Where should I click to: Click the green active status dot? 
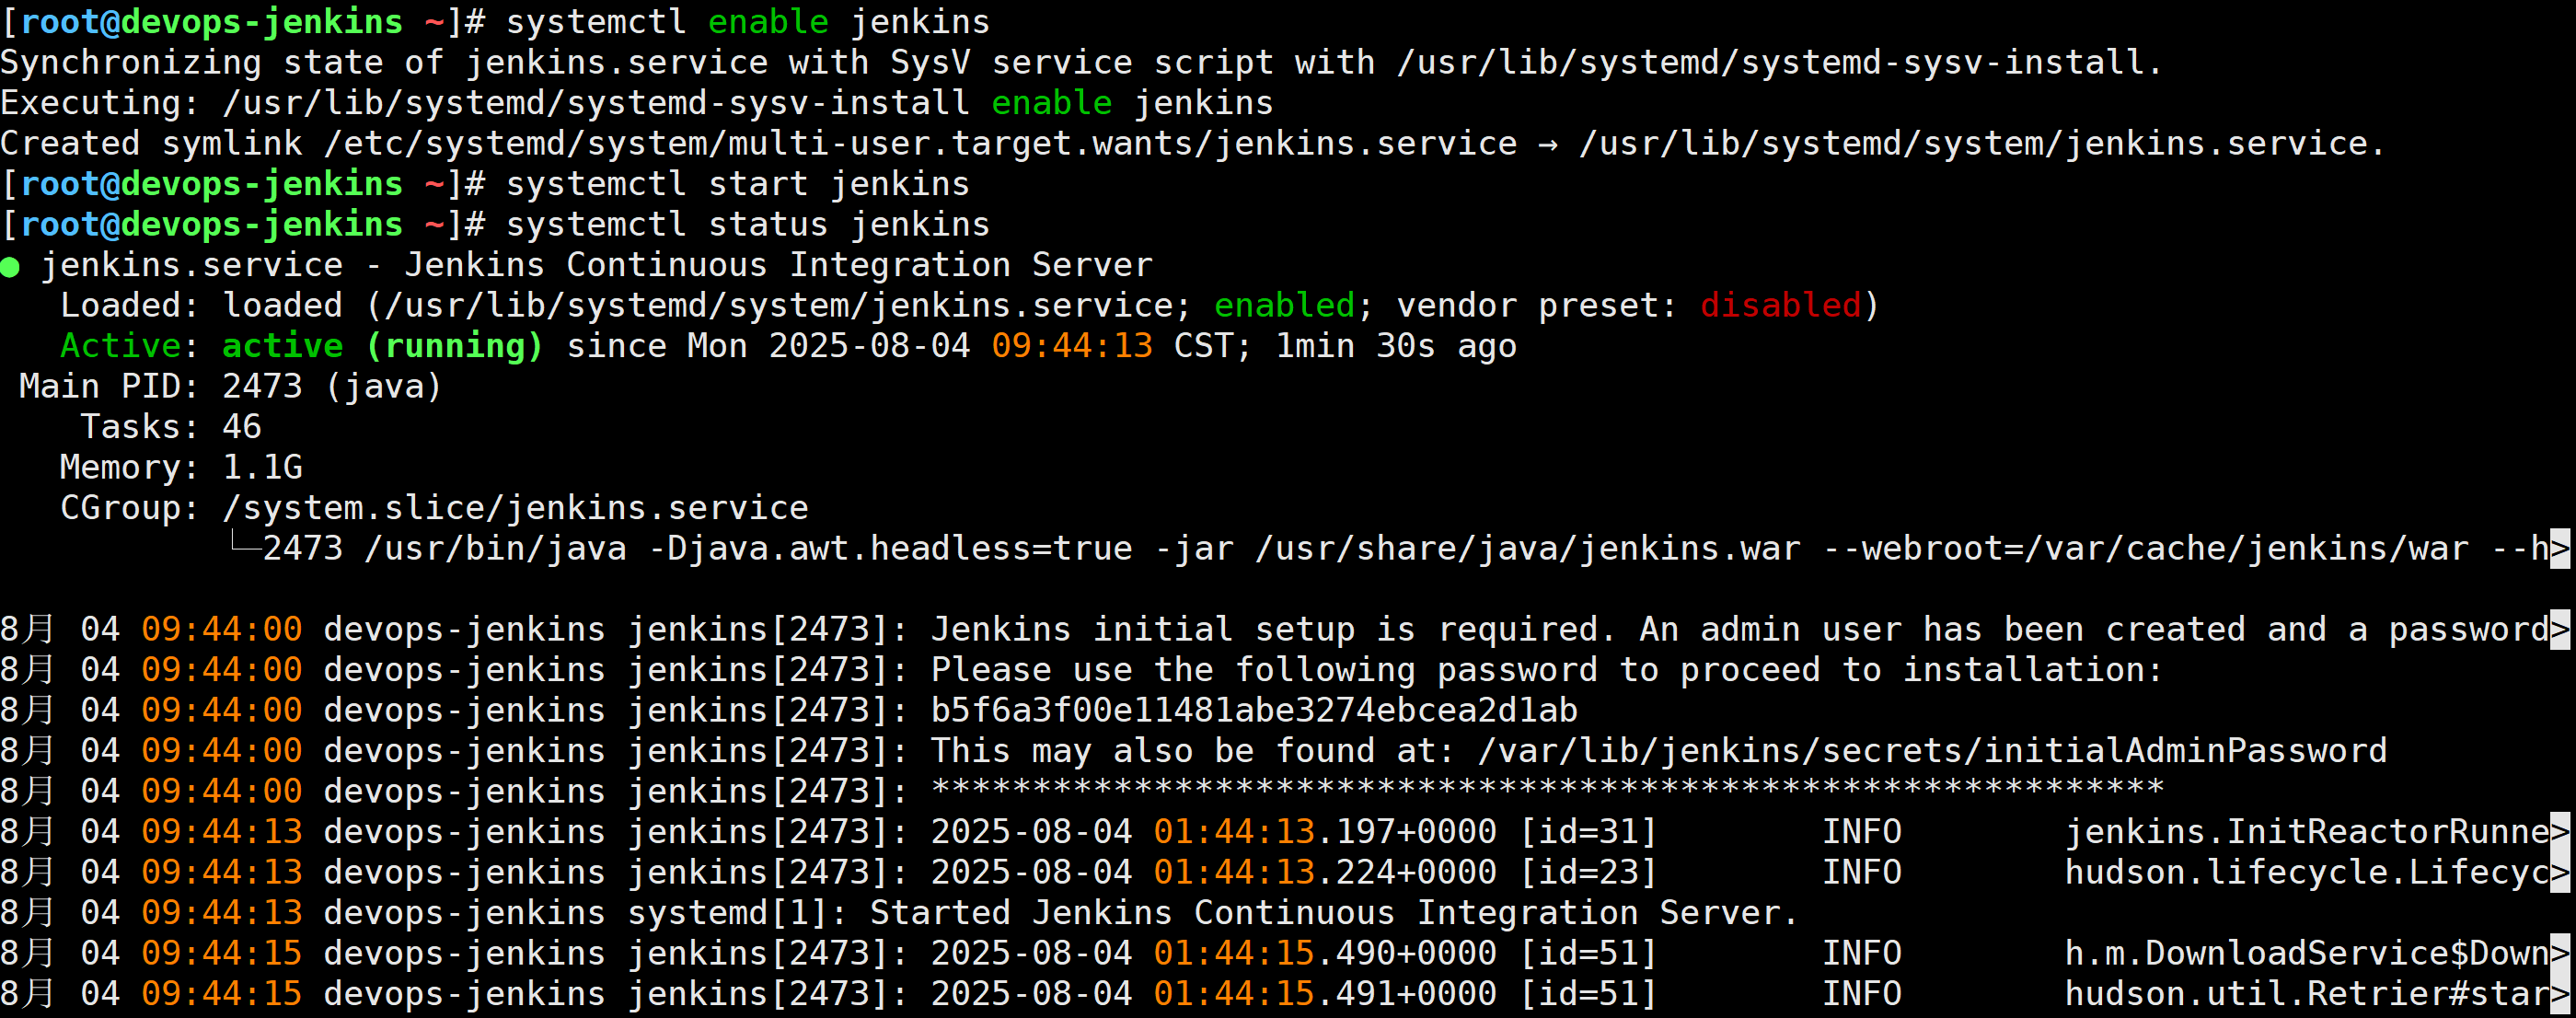11,266
